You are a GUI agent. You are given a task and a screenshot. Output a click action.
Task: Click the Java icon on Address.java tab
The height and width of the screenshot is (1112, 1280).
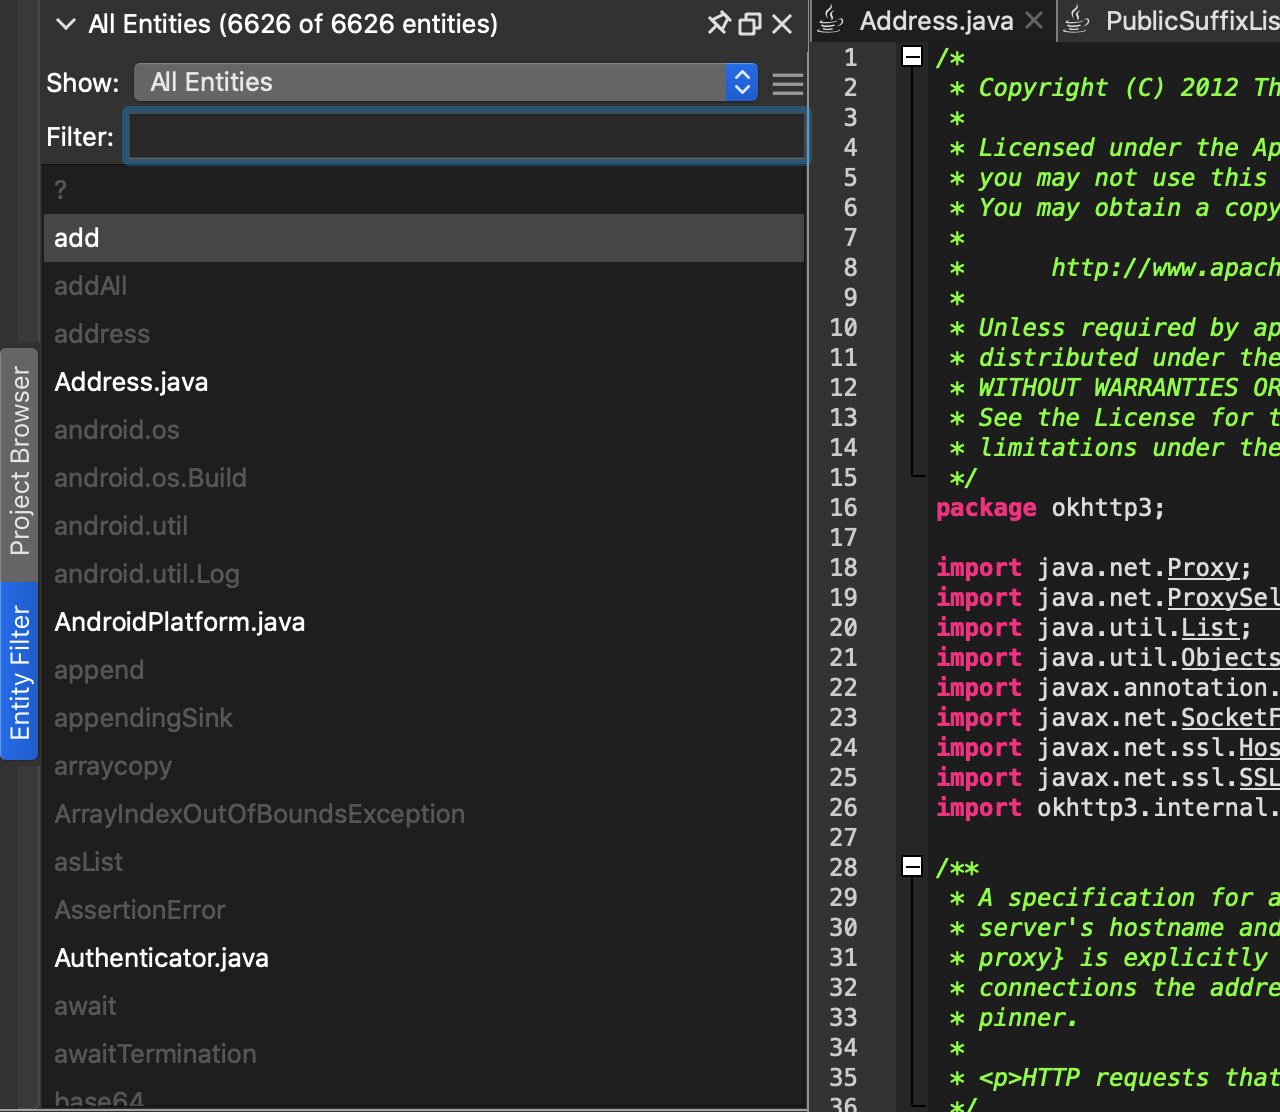831,21
